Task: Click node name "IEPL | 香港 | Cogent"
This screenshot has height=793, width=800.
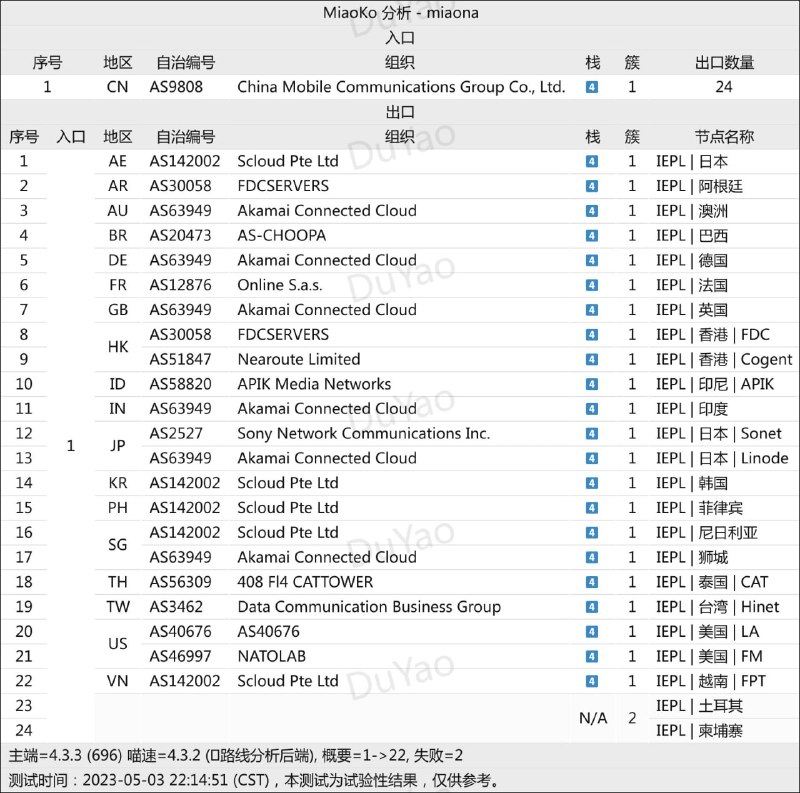Action: pyautogui.click(x=724, y=359)
